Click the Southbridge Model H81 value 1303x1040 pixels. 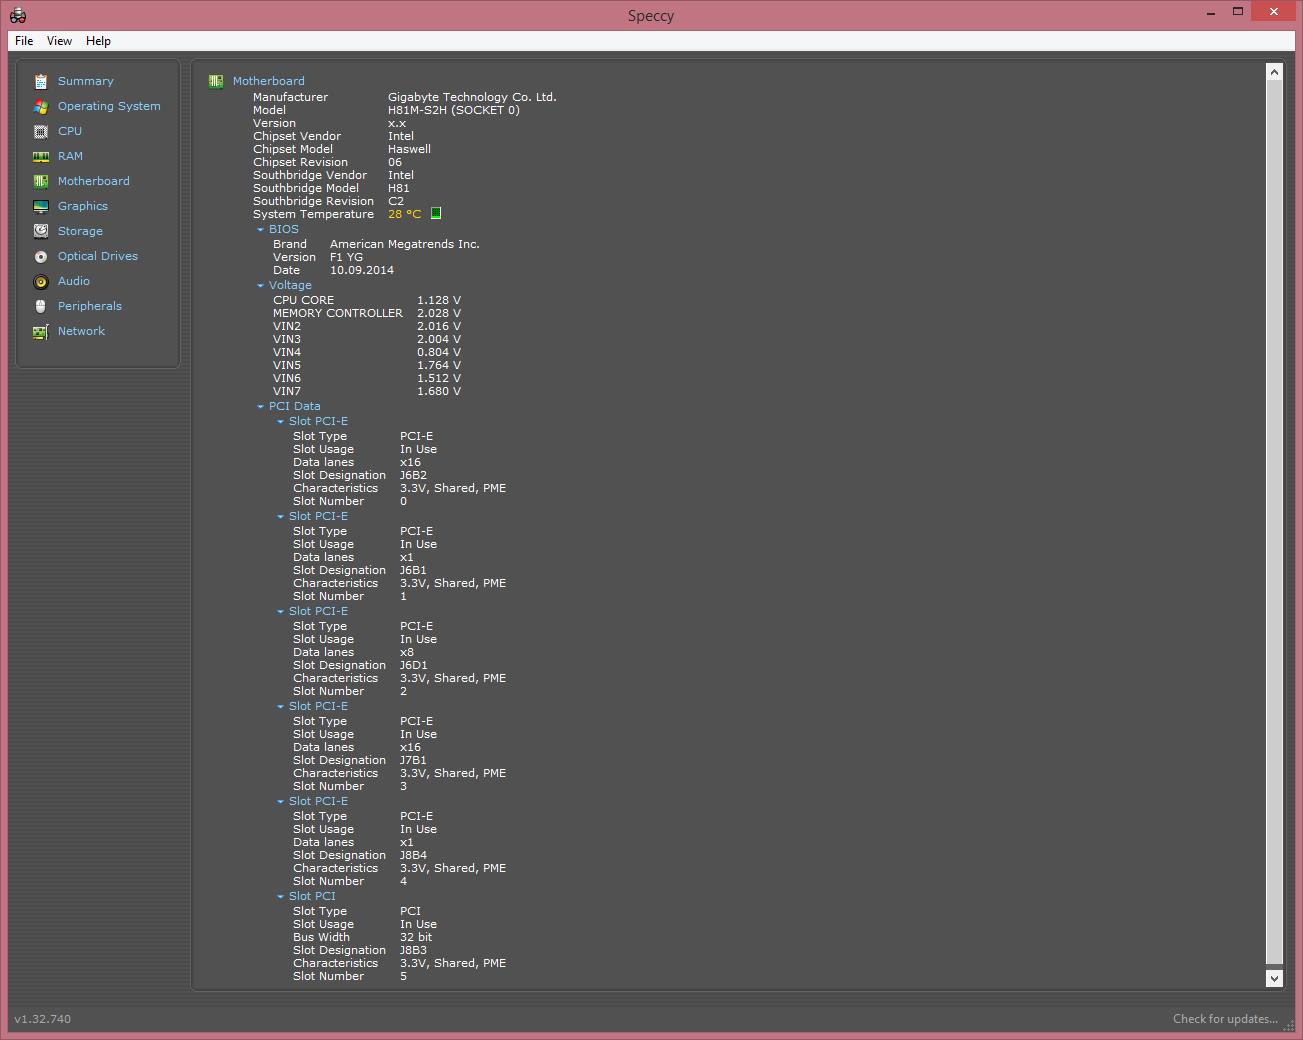pyautogui.click(x=399, y=188)
